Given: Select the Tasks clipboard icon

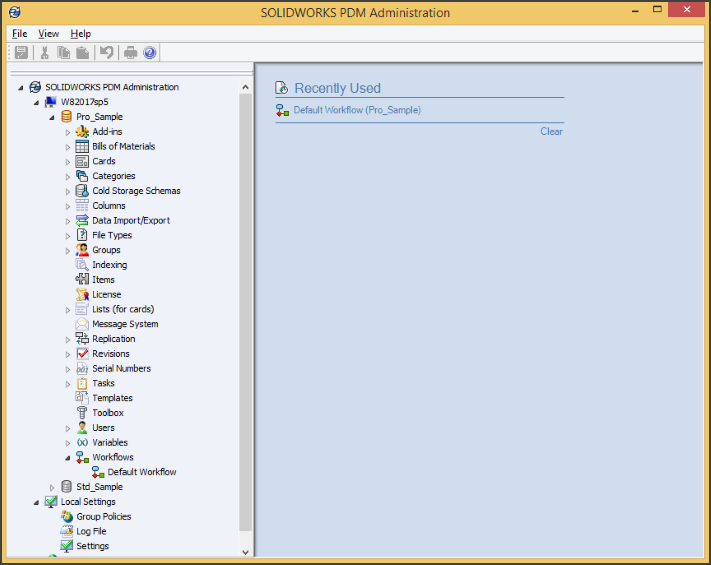Looking at the screenshot, I should point(82,384).
